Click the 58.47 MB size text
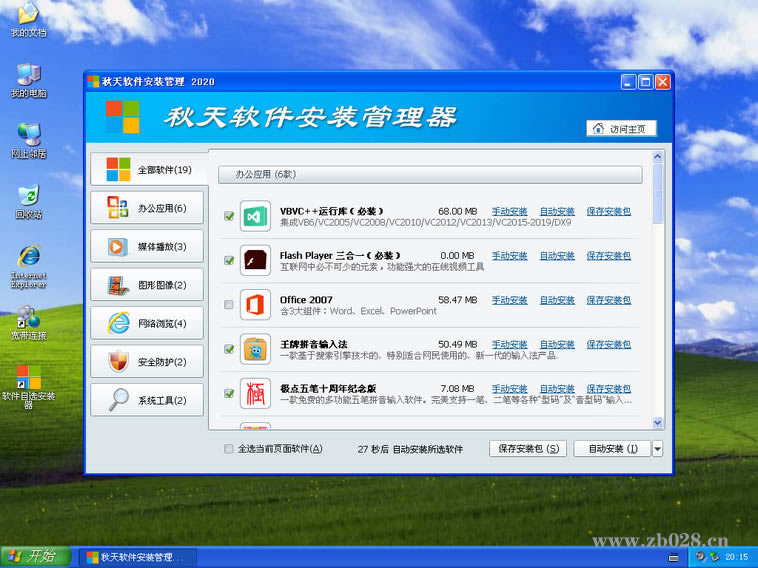Screen dimensions: 758x568 (457, 300)
